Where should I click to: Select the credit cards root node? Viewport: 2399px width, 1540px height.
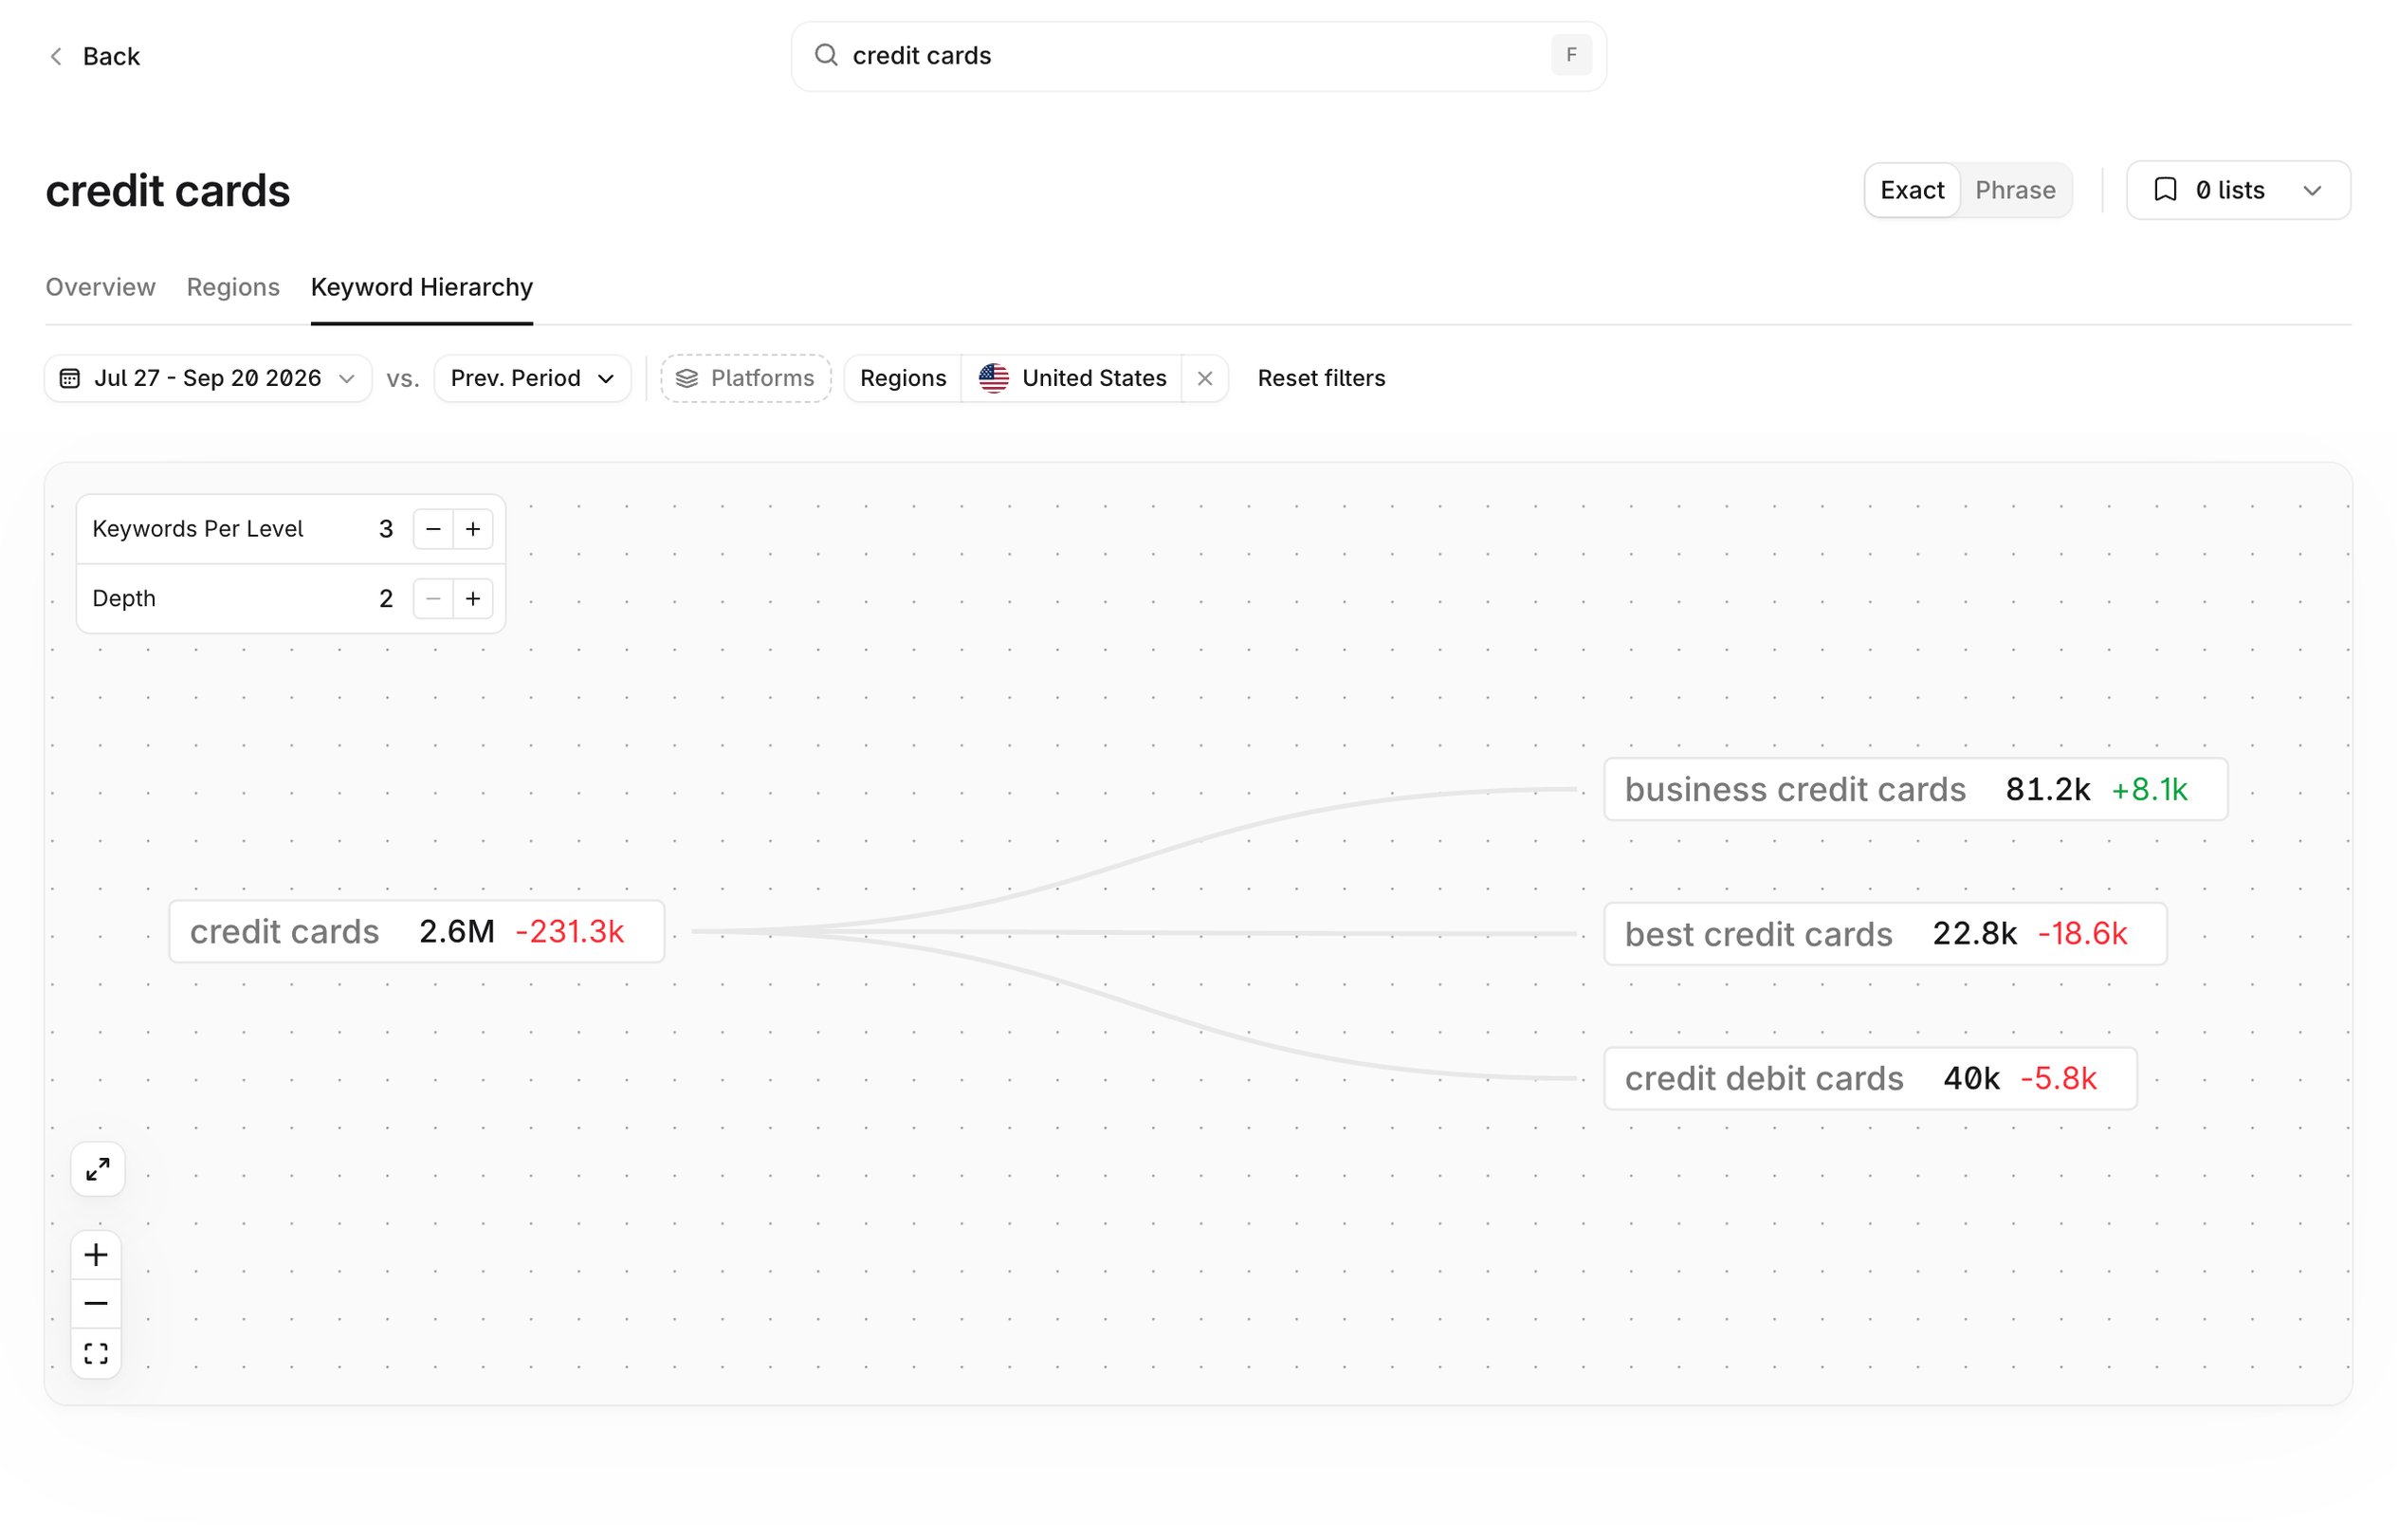416,931
